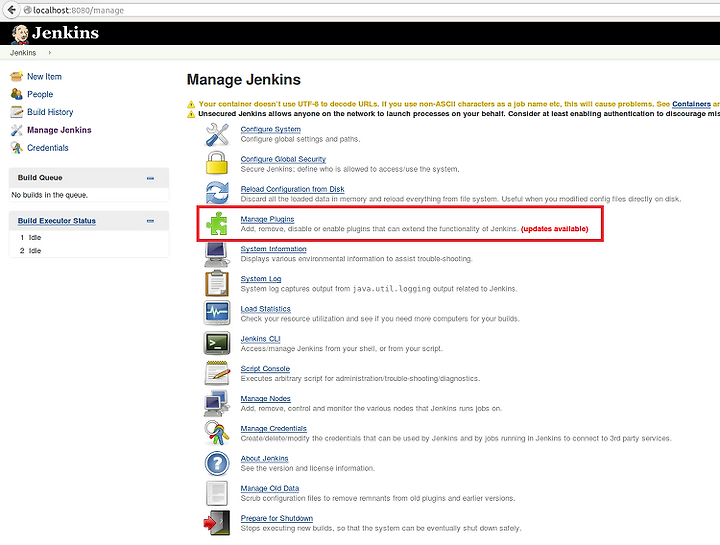Select Manage Jenkins in the sidebar
The height and width of the screenshot is (545, 720).
(59, 130)
